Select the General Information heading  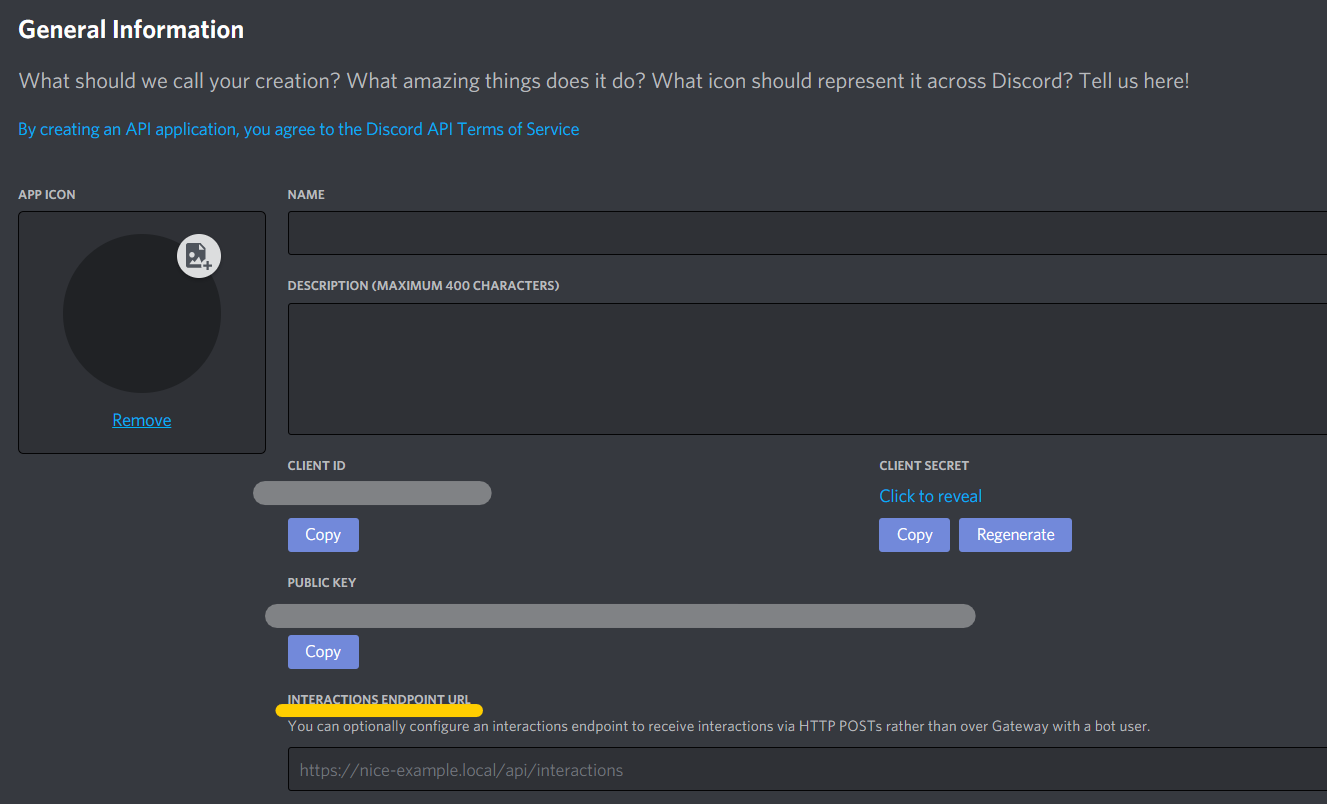131,29
